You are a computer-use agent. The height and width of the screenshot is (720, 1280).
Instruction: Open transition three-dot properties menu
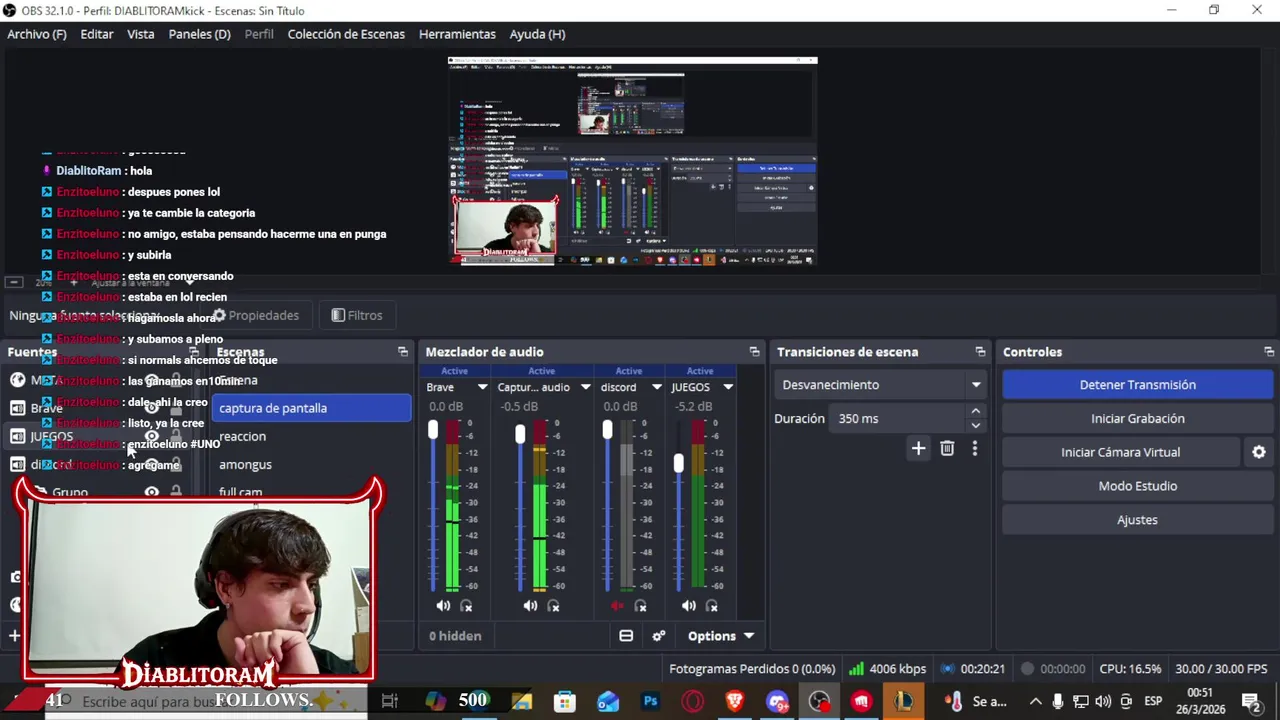(x=975, y=448)
